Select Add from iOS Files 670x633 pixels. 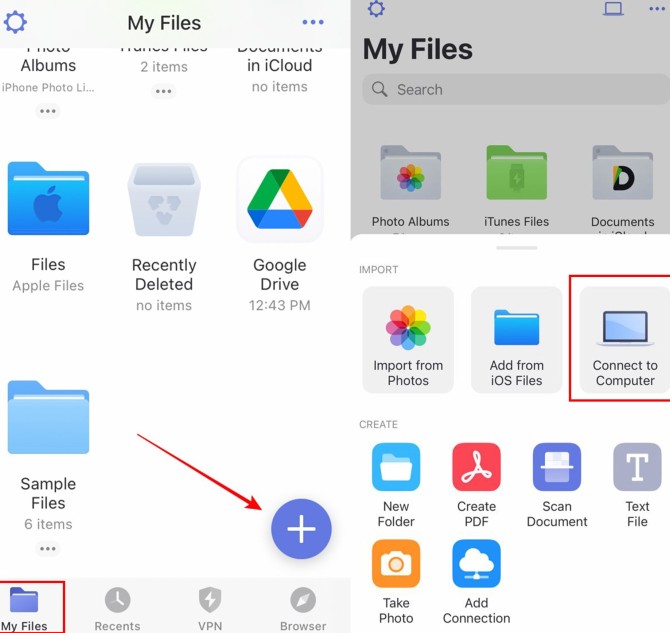point(516,339)
